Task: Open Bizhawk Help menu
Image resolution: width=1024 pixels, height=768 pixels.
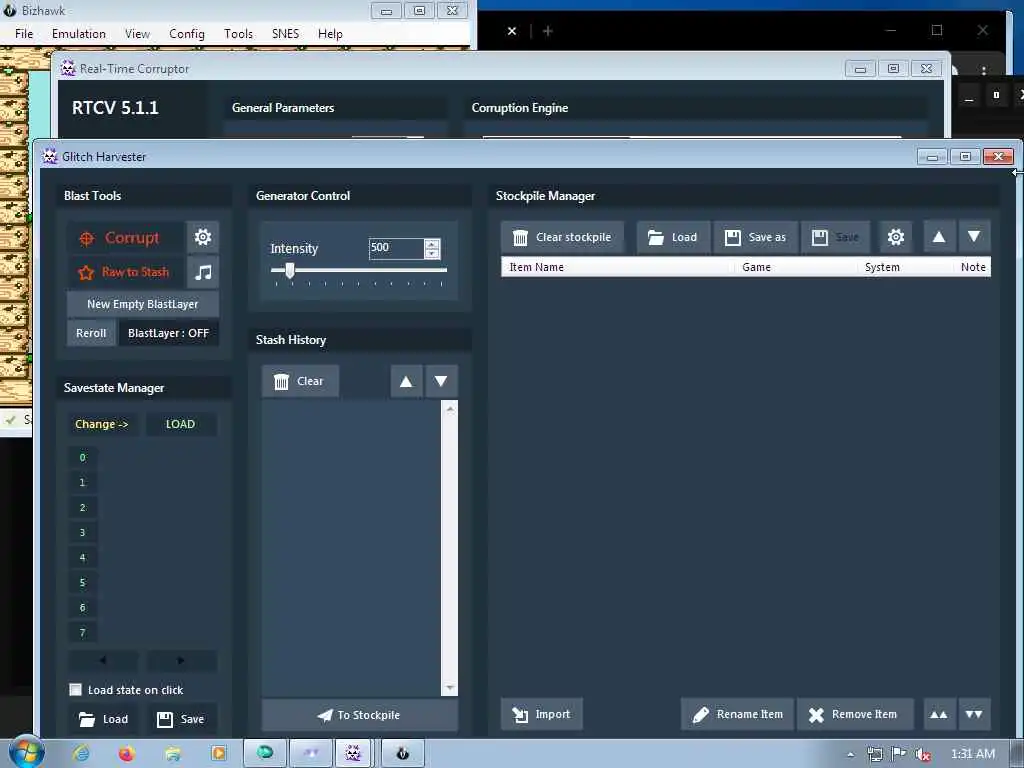Action: (x=330, y=34)
